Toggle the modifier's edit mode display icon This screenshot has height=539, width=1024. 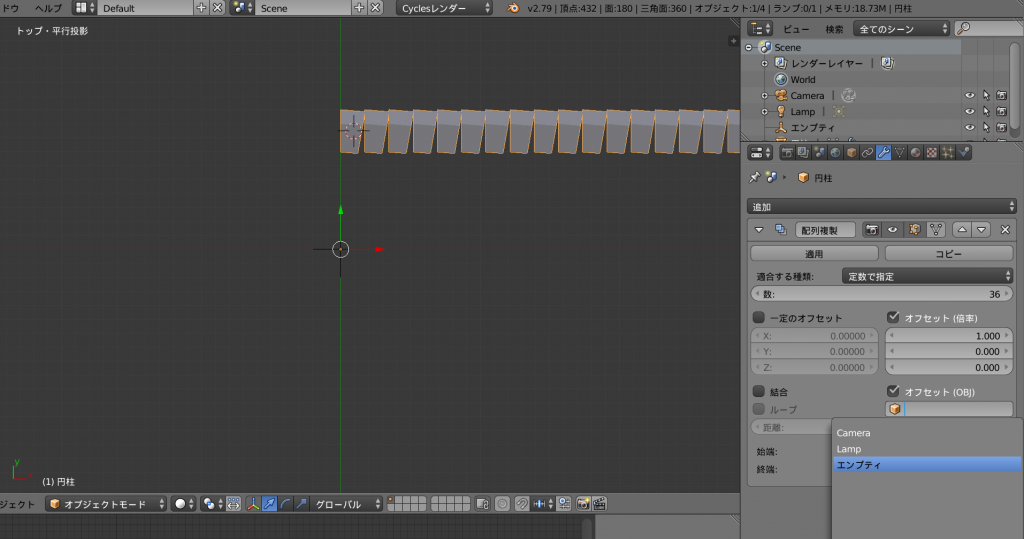click(x=914, y=230)
